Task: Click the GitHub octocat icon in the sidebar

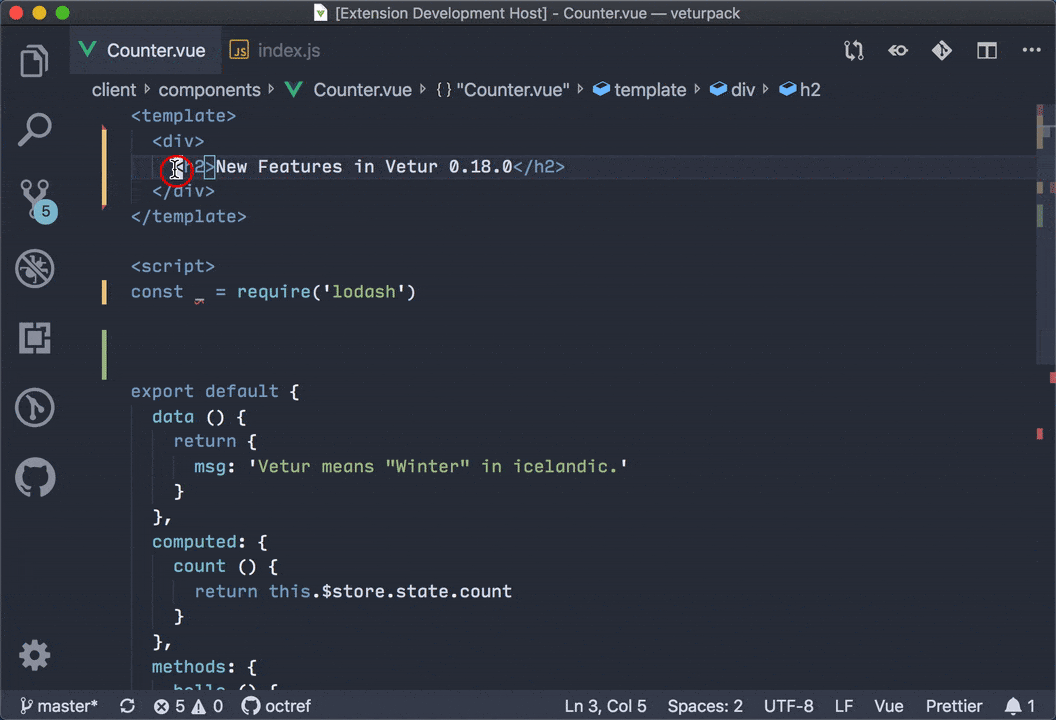Action: 34,478
